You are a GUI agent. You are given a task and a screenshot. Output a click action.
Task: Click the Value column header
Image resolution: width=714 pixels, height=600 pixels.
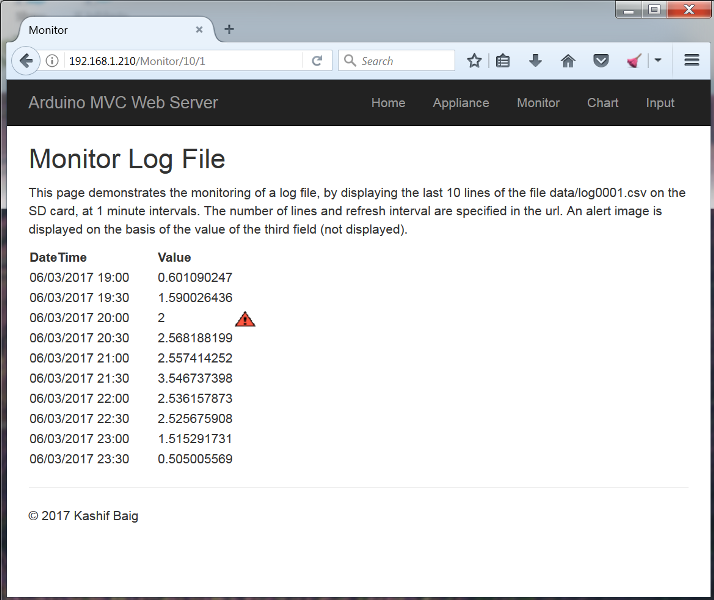pos(174,258)
